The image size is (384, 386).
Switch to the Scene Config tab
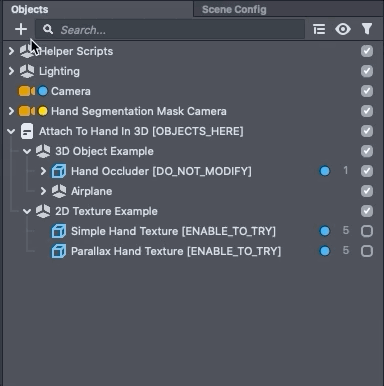tap(234, 9)
